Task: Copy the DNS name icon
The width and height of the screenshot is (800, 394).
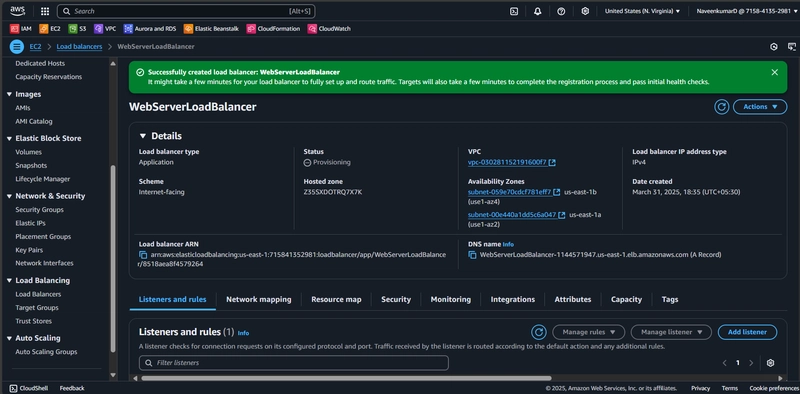Action: pos(472,255)
